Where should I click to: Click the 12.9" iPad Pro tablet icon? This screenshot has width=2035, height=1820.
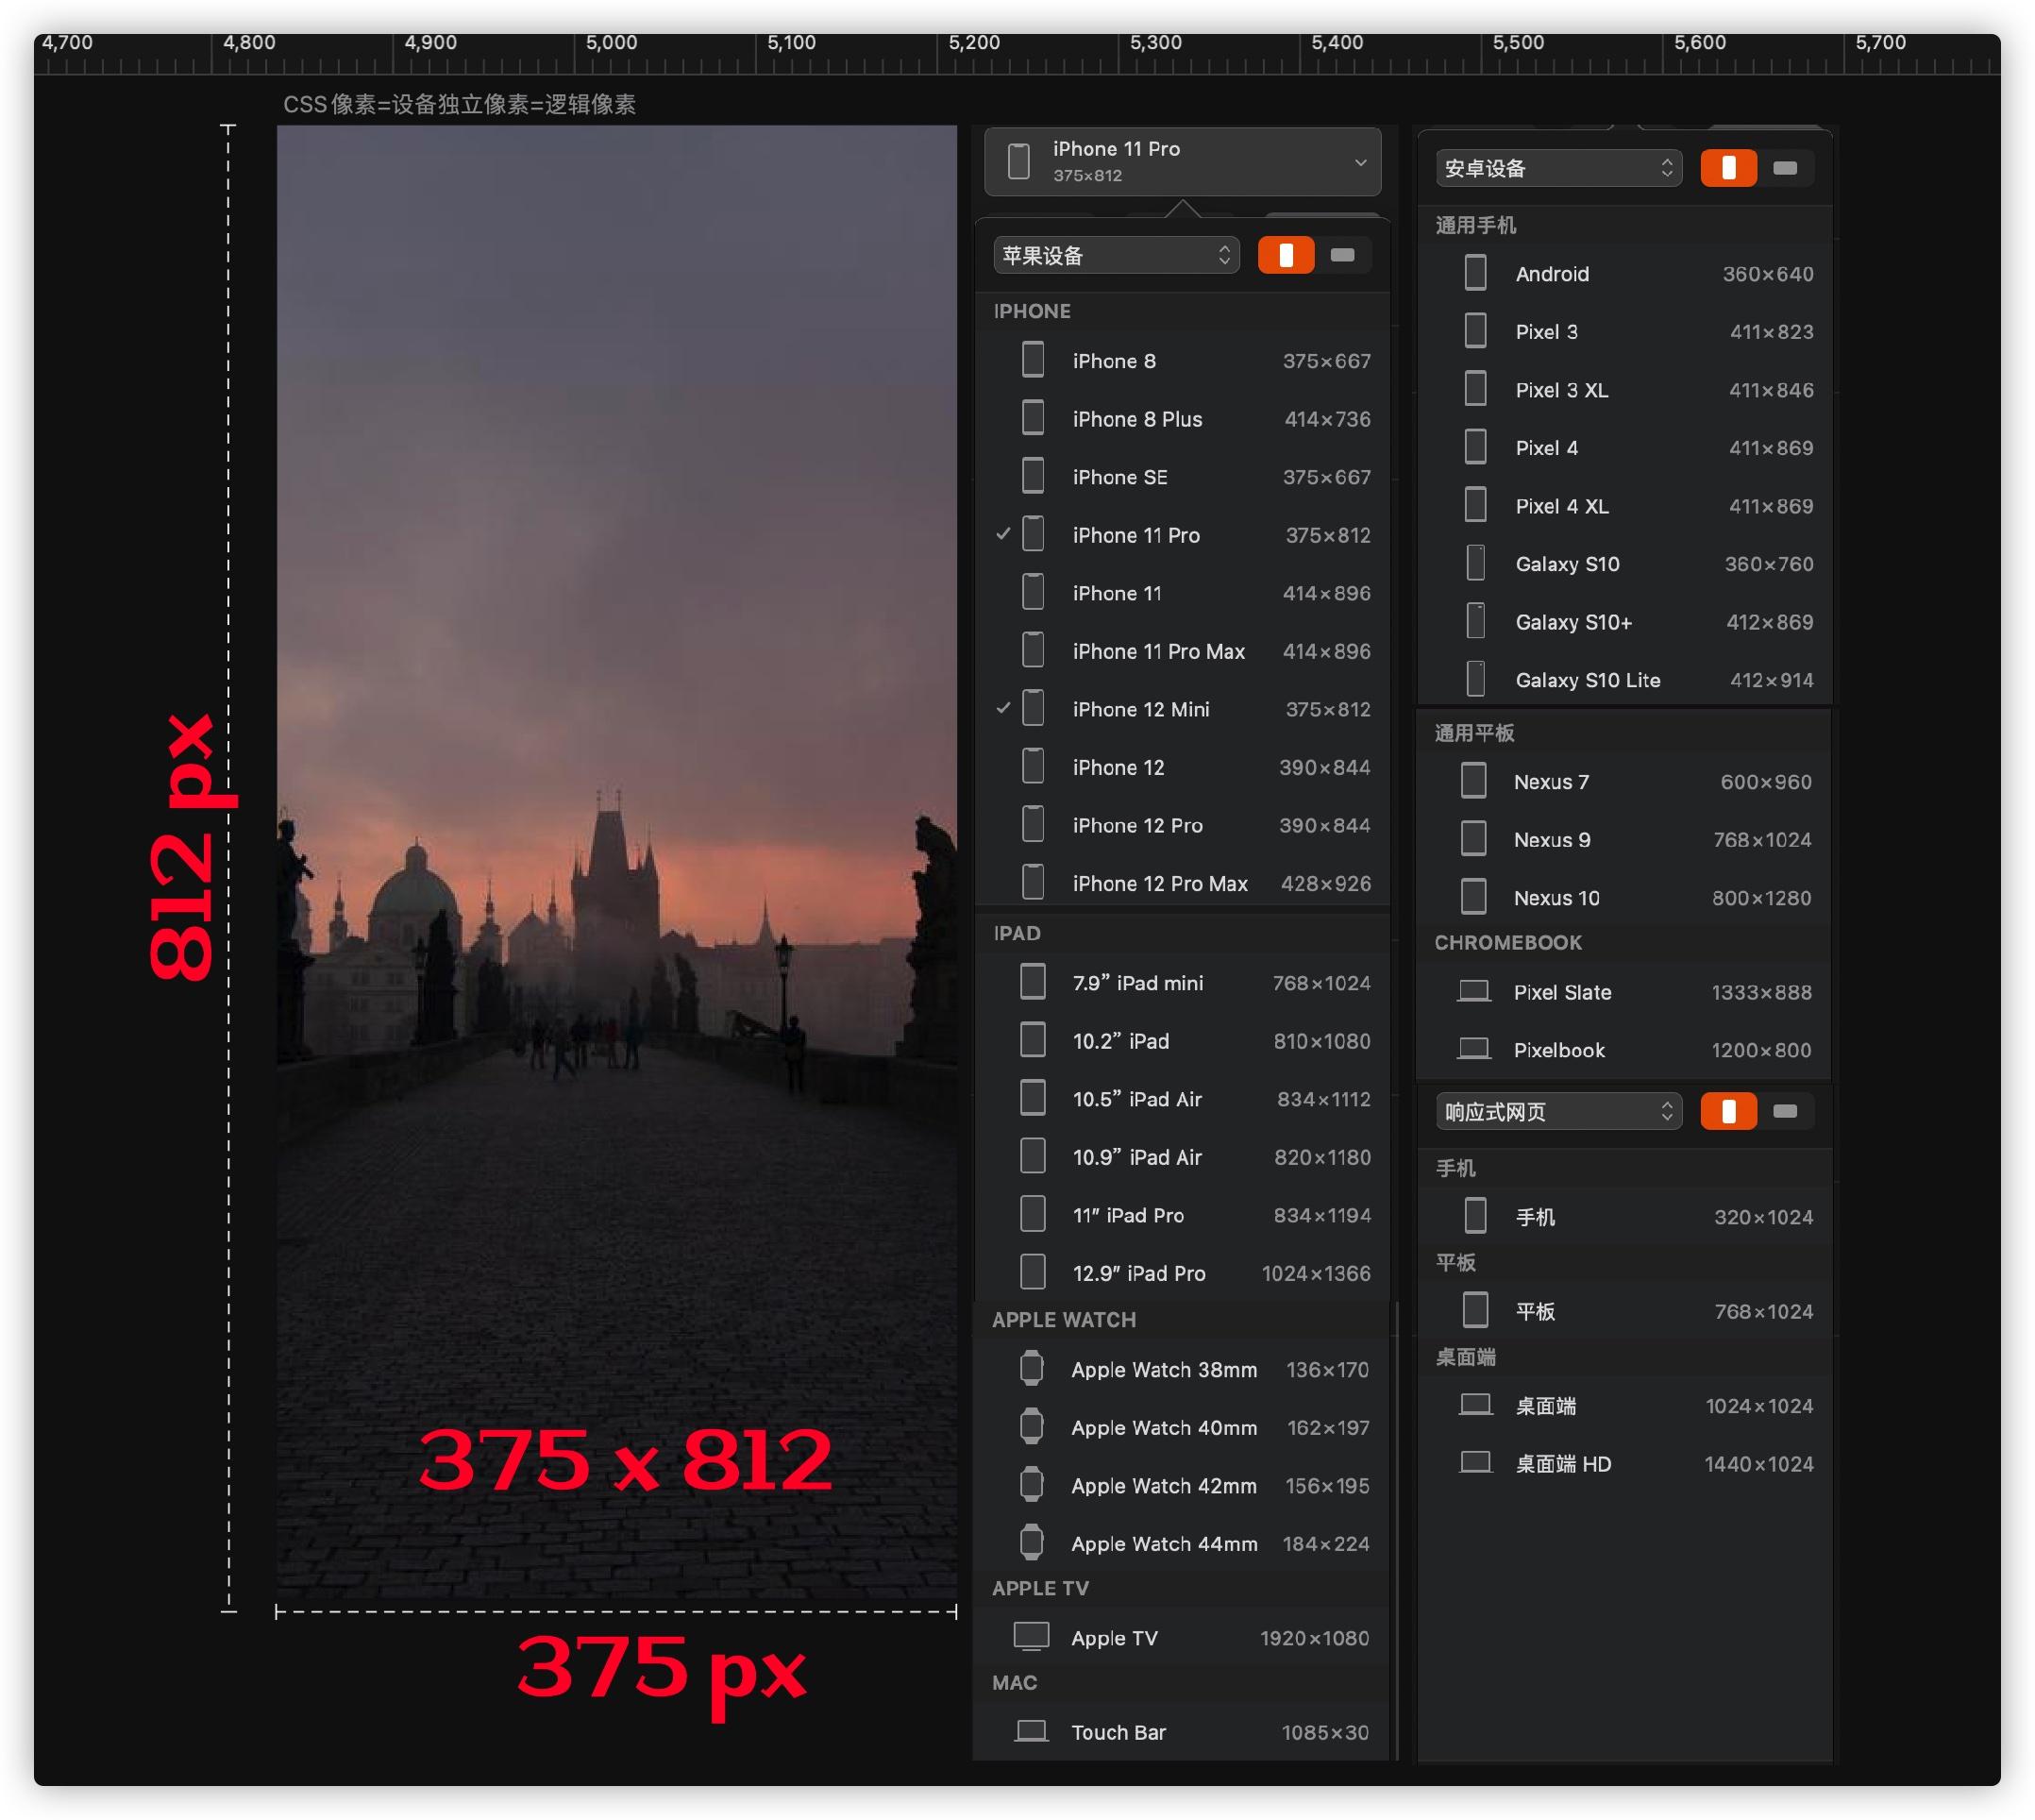point(1033,1272)
